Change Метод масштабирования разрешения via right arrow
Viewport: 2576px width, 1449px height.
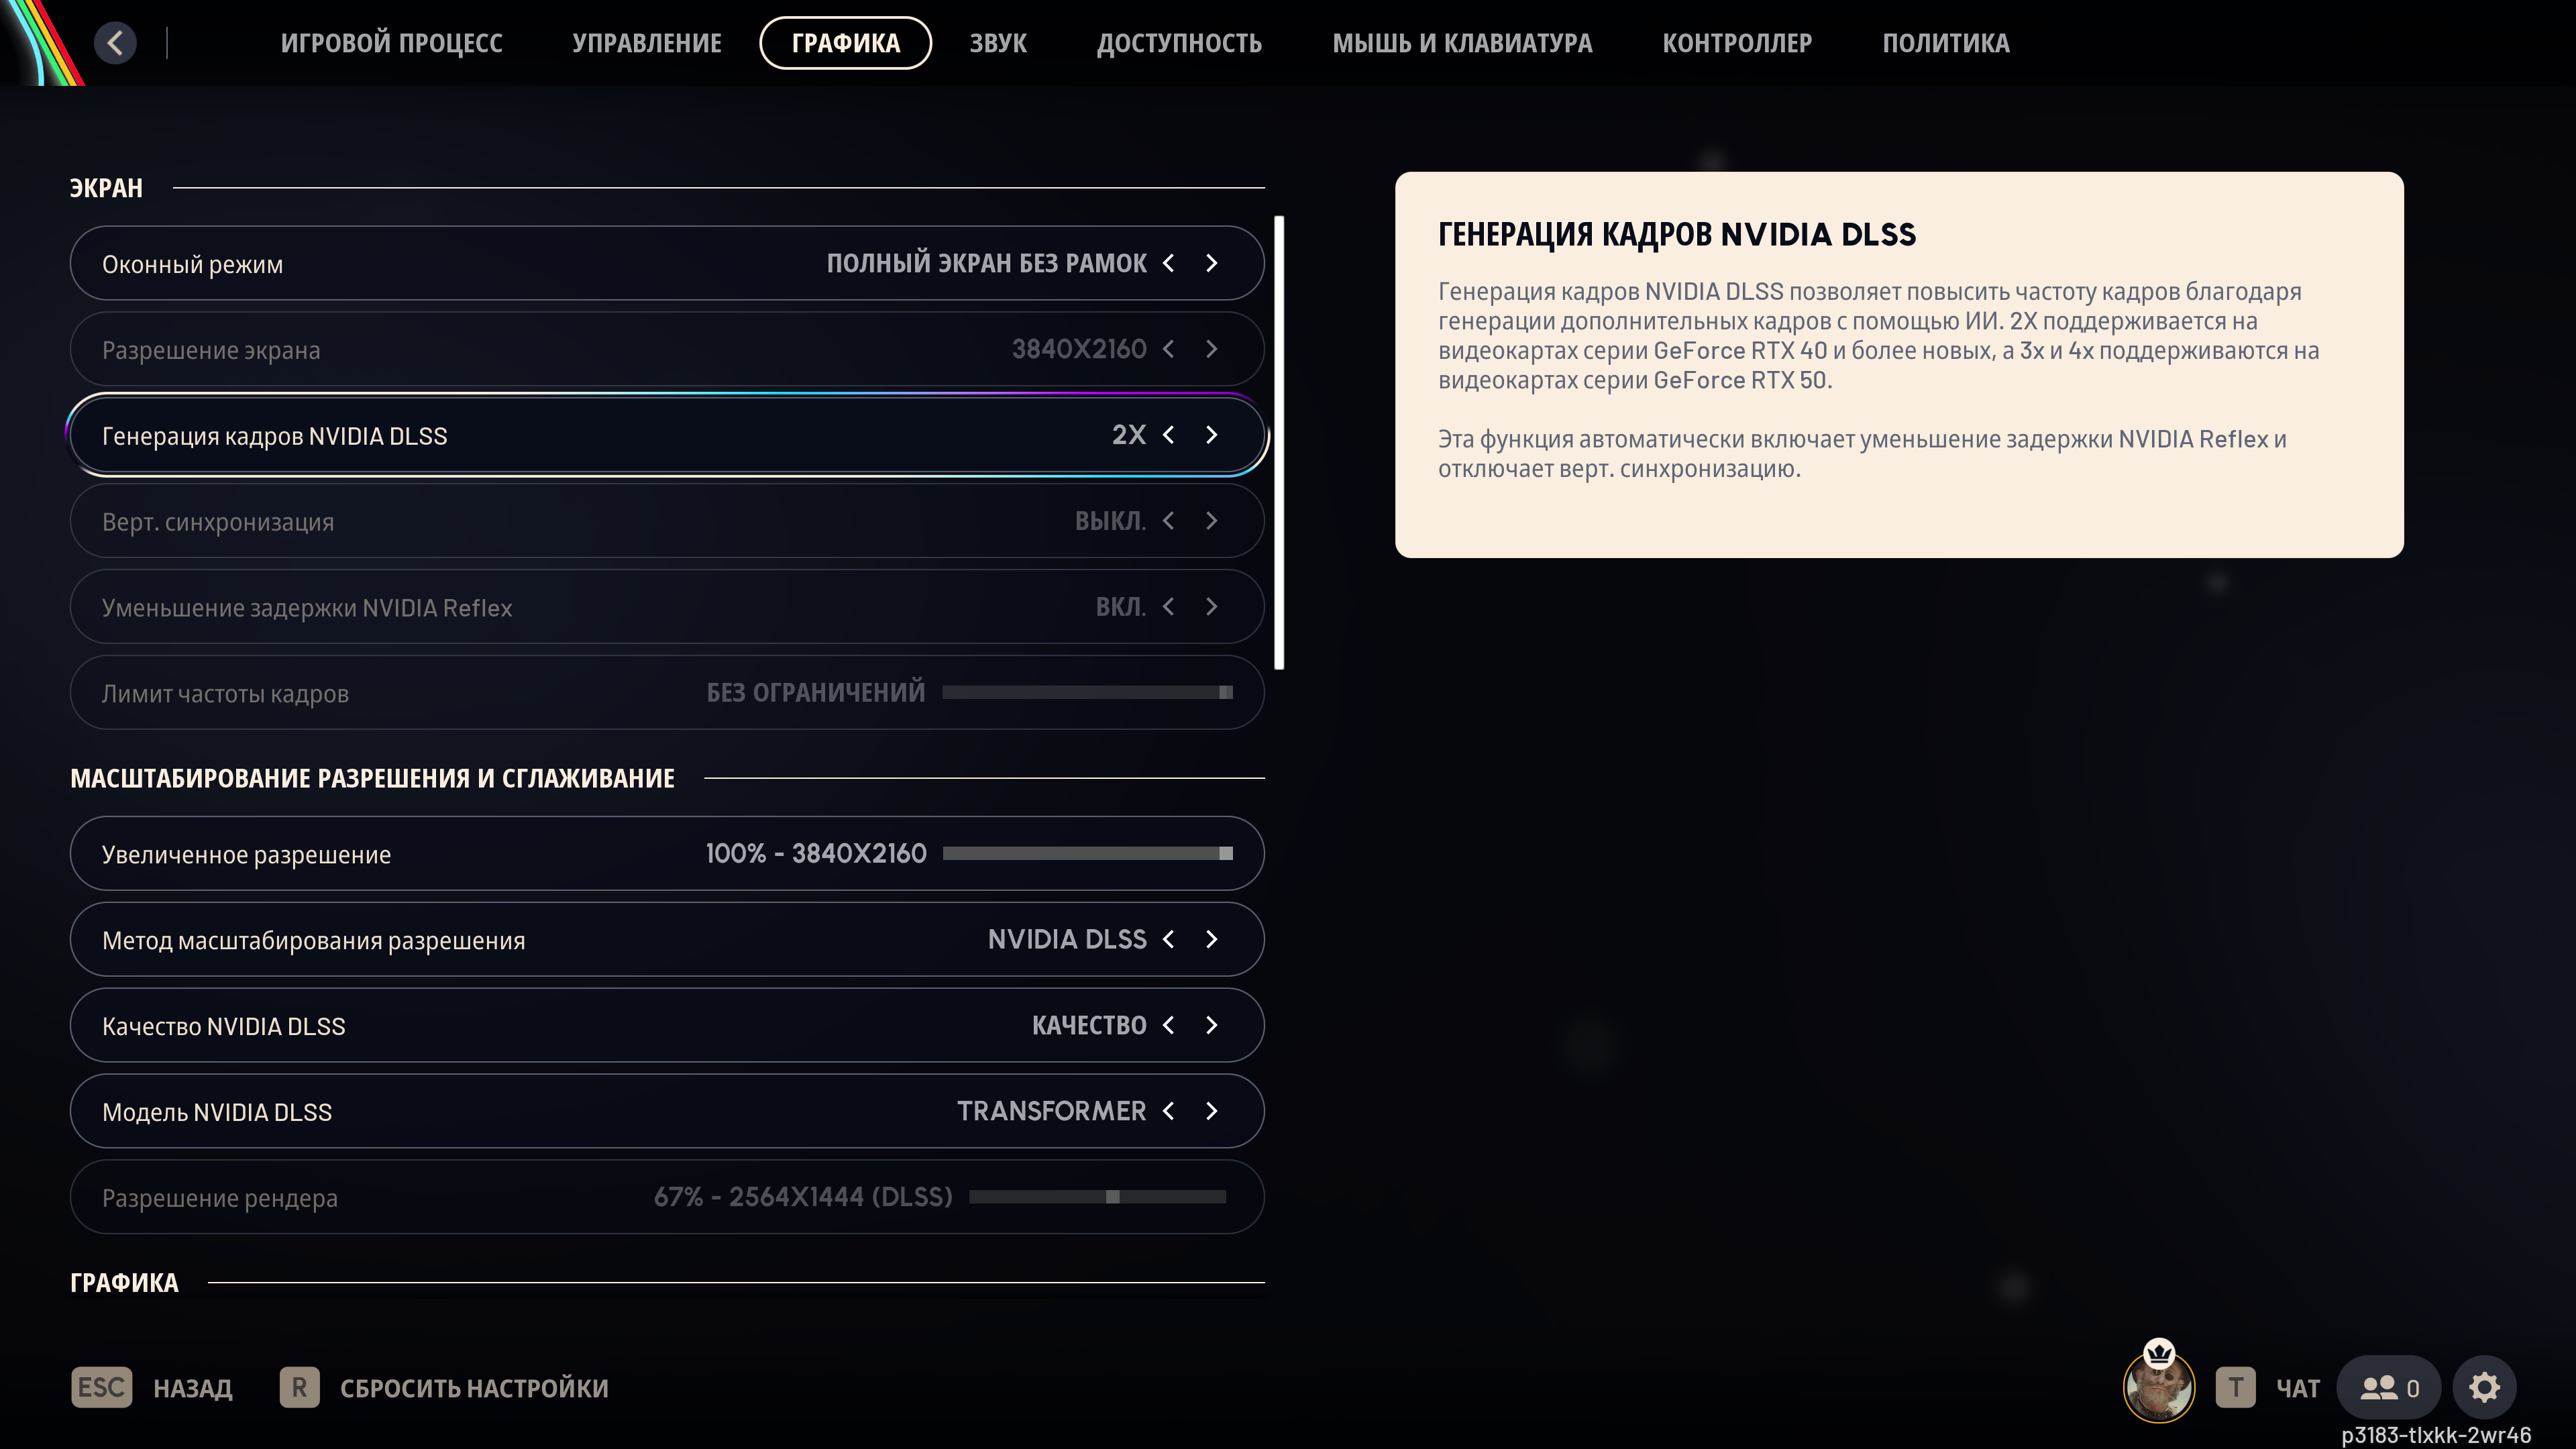click(1212, 940)
